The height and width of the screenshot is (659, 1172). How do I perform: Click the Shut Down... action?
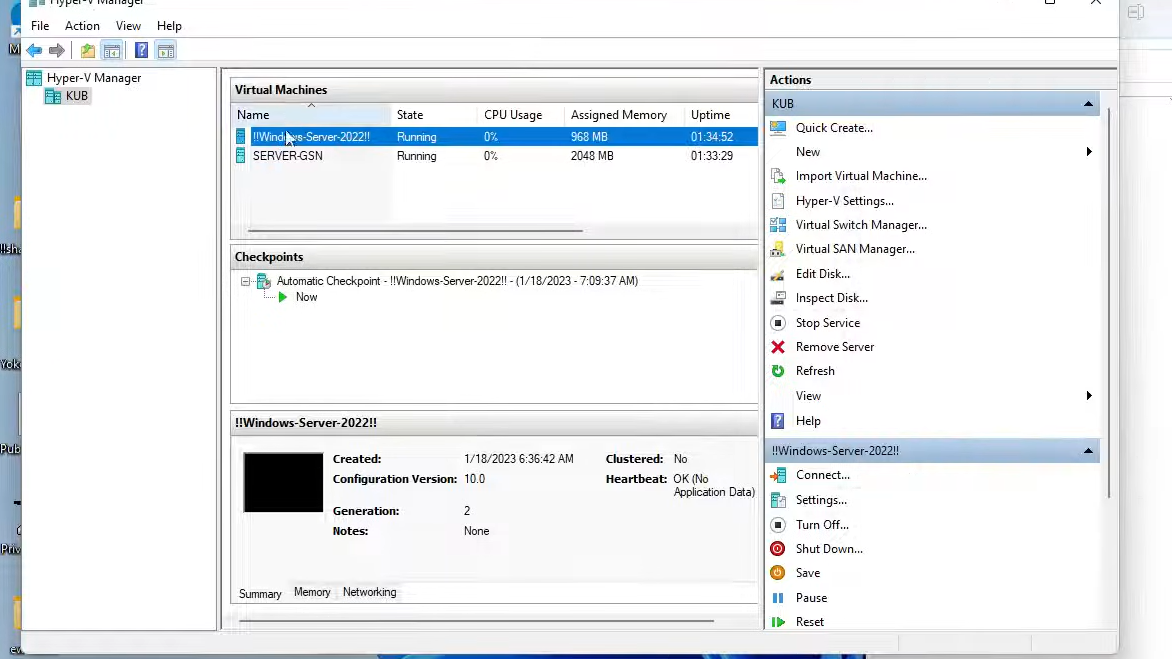(829, 549)
